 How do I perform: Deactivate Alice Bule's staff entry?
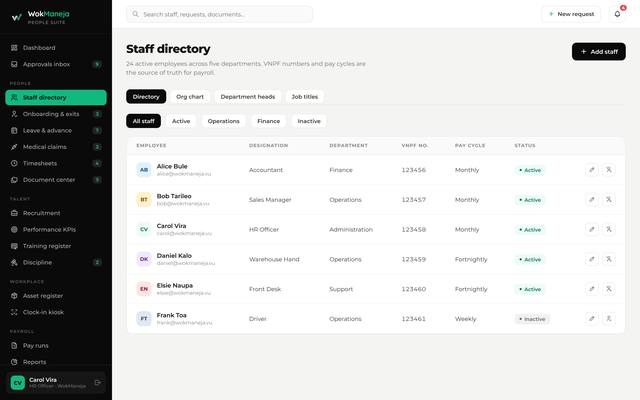click(609, 170)
